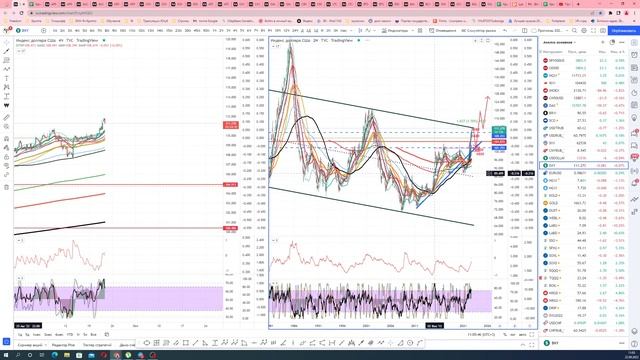Open the Fibonacci tools group
Image resolution: width=640 pixels, height=360 pixels.
[x=7, y=60]
